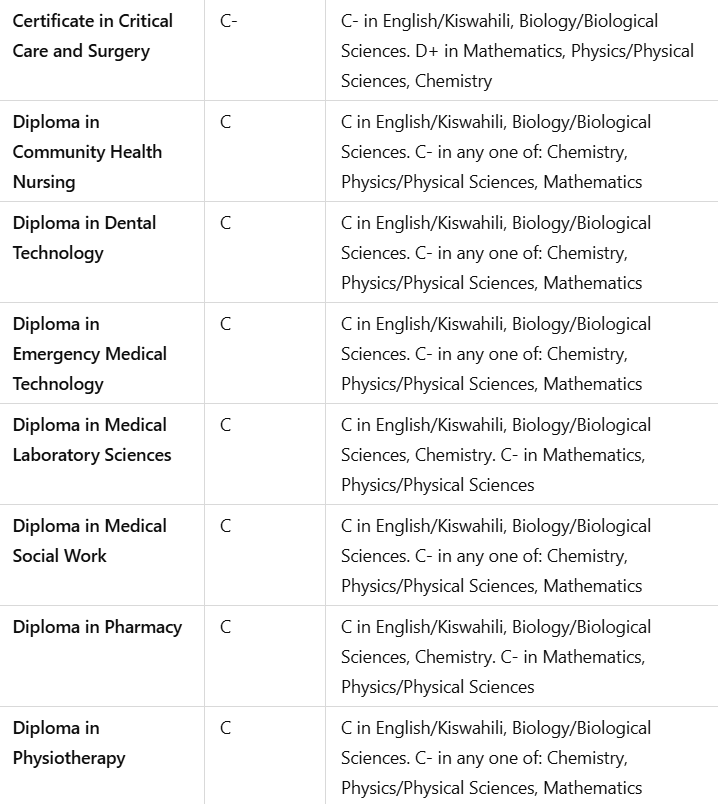Click the C grade for Medical Laboratory Sciences
Image resolution: width=718 pixels, height=804 pixels.
pyautogui.click(x=225, y=425)
